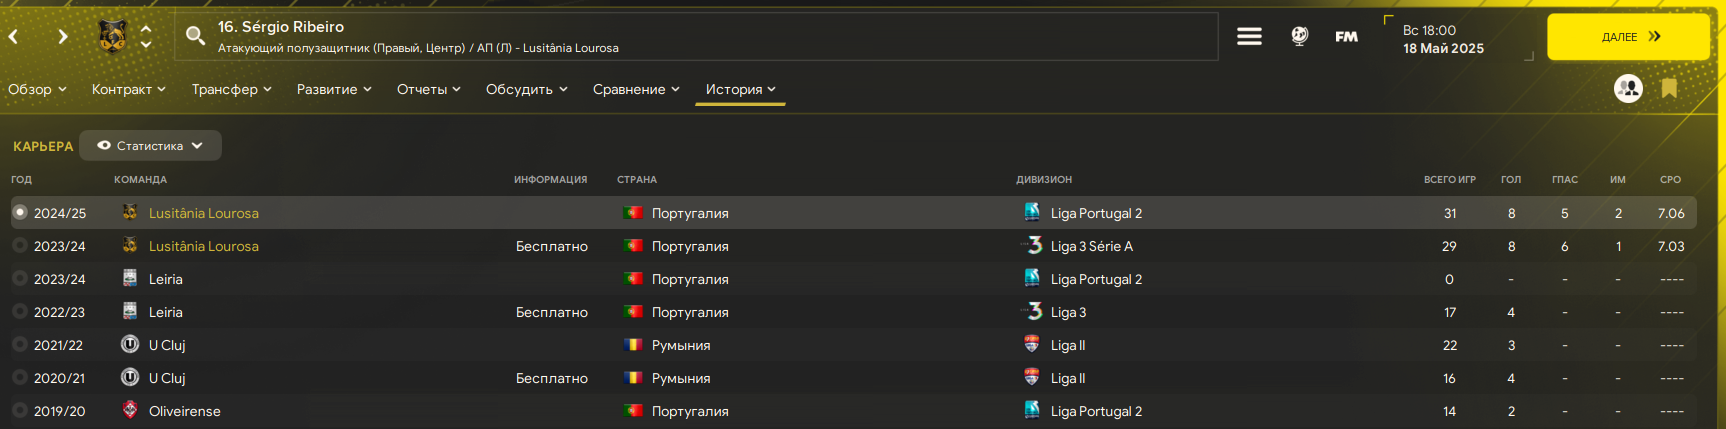Open the История tab
The image size is (1726, 429).
click(740, 89)
